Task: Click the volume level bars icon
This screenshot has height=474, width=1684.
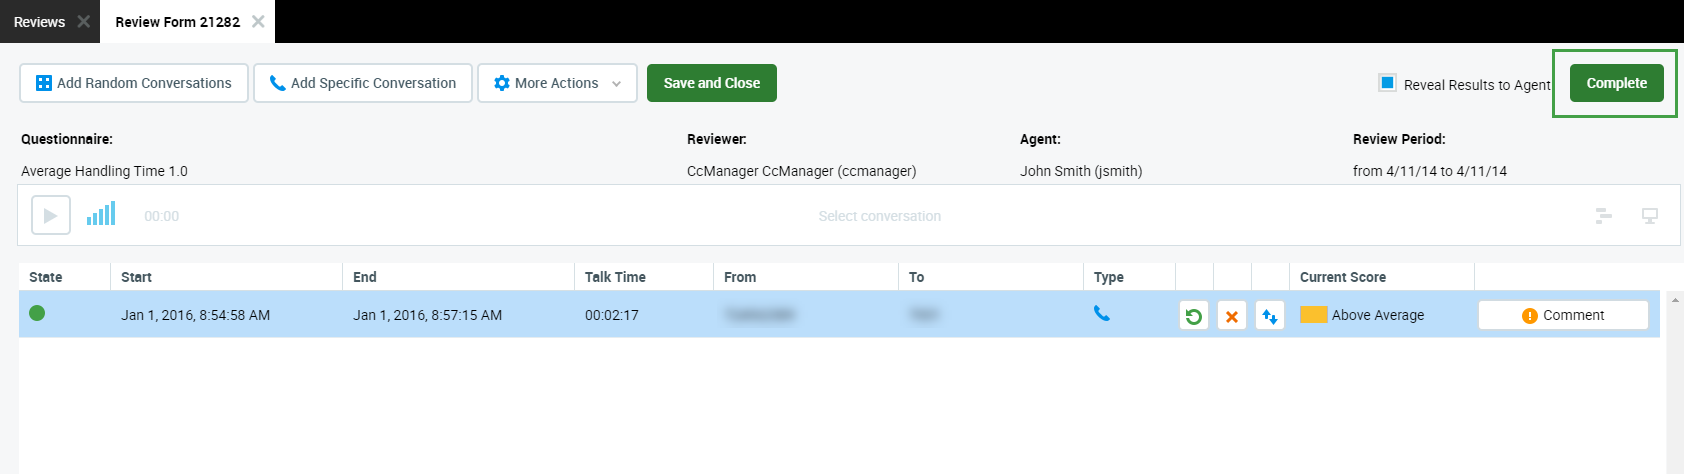Action: [x=101, y=214]
